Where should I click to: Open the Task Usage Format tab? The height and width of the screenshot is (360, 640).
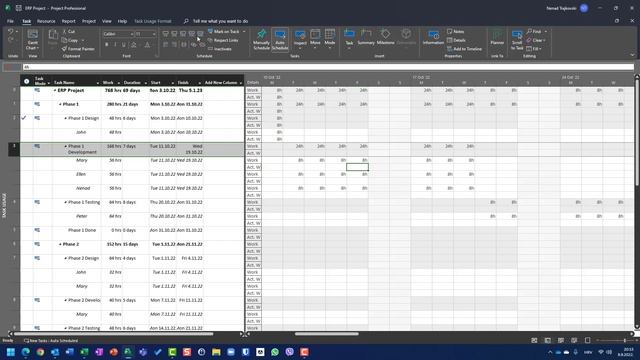point(153,21)
